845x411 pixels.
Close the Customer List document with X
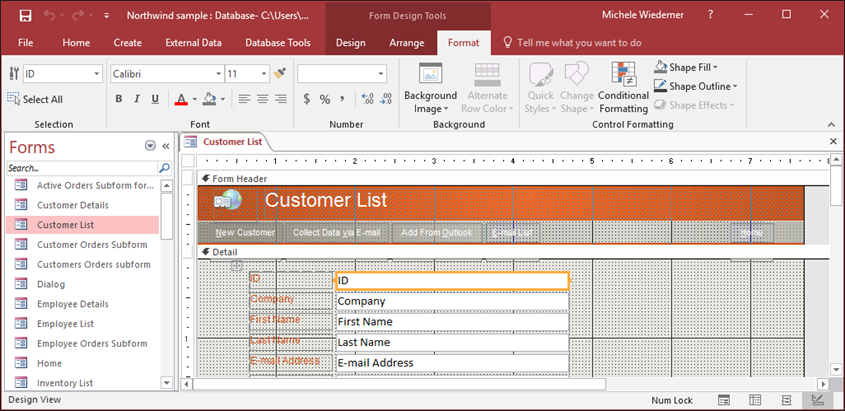(x=833, y=141)
